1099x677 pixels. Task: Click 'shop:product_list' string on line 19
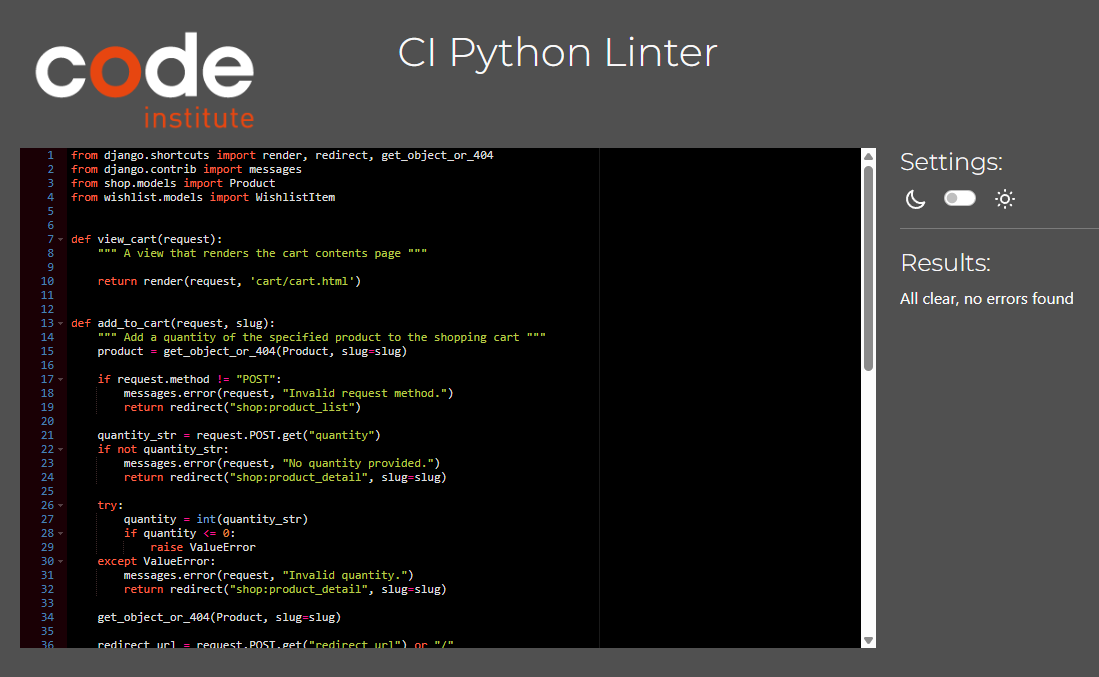click(292, 408)
